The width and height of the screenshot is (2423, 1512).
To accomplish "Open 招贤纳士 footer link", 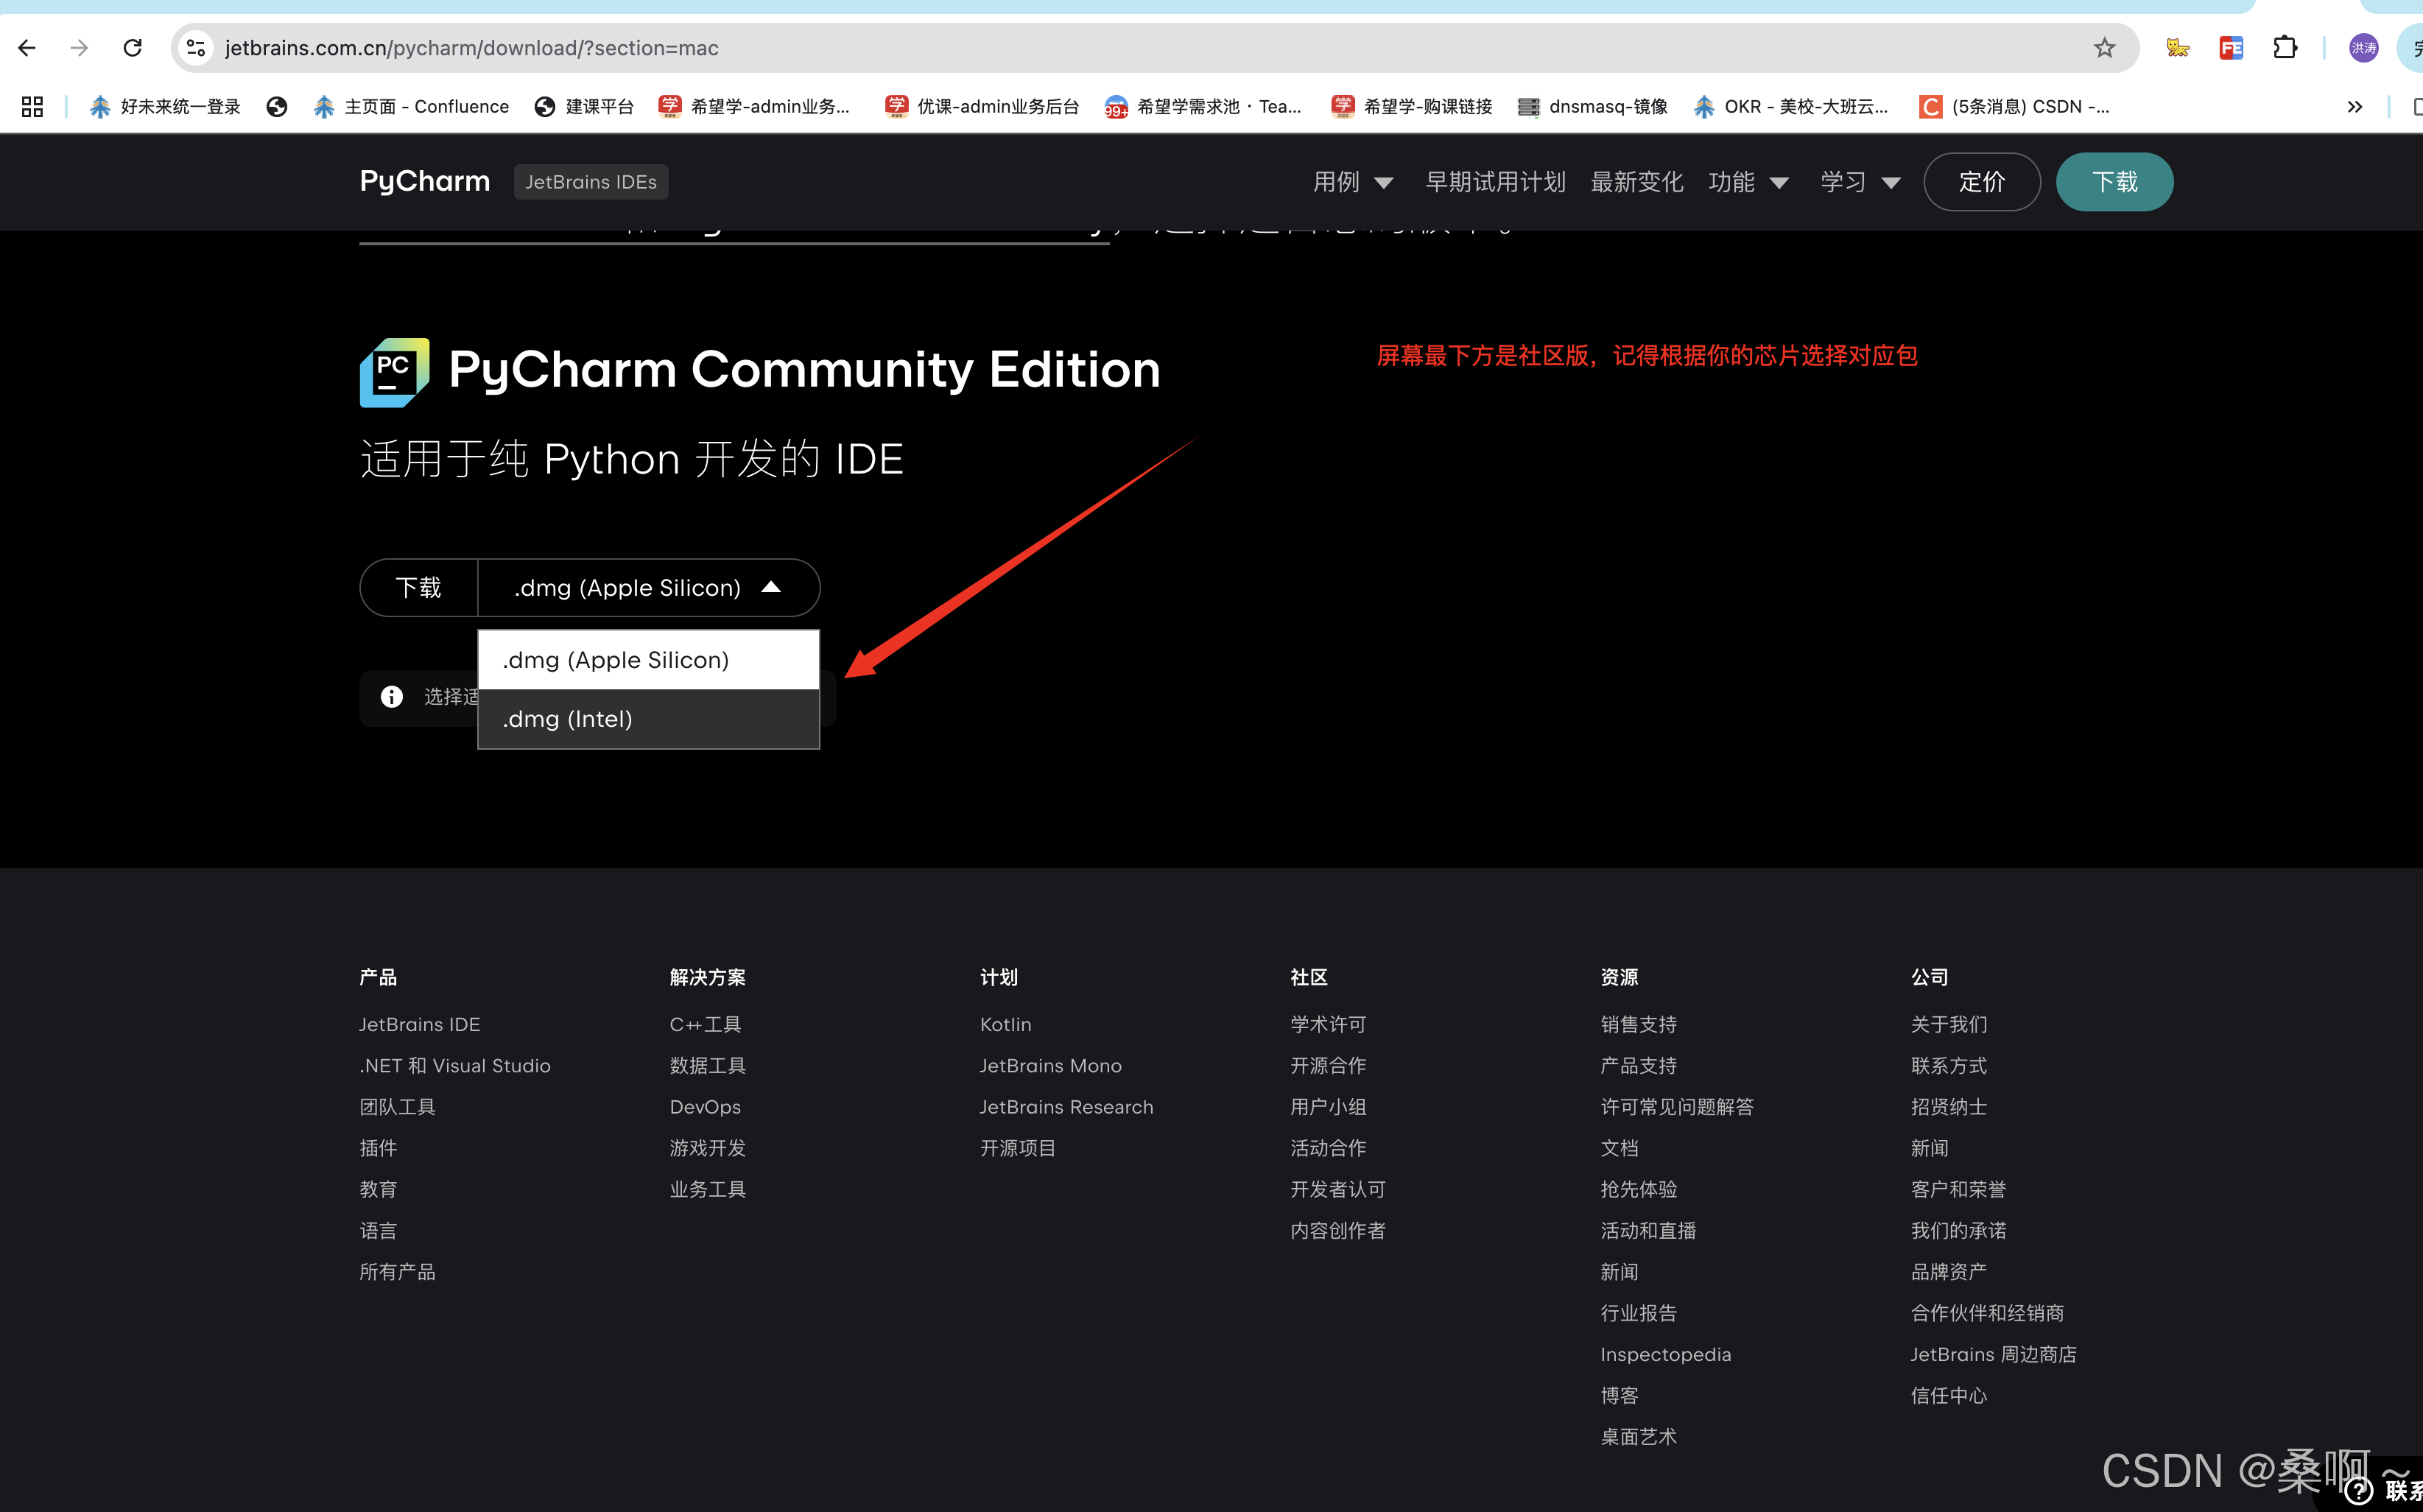I will pyautogui.click(x=1948, y=1106).
